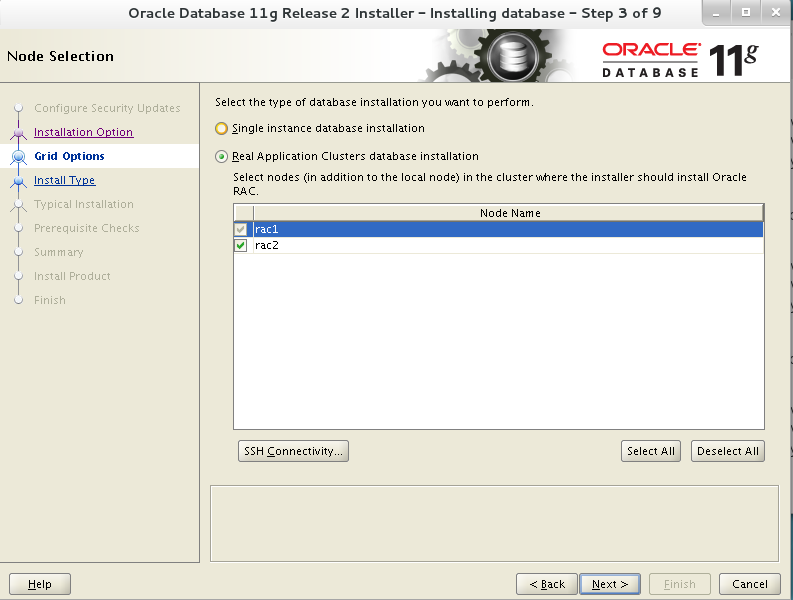Click the Finish step label in sidebar
The image size is (793, 600).
point(50,301)
